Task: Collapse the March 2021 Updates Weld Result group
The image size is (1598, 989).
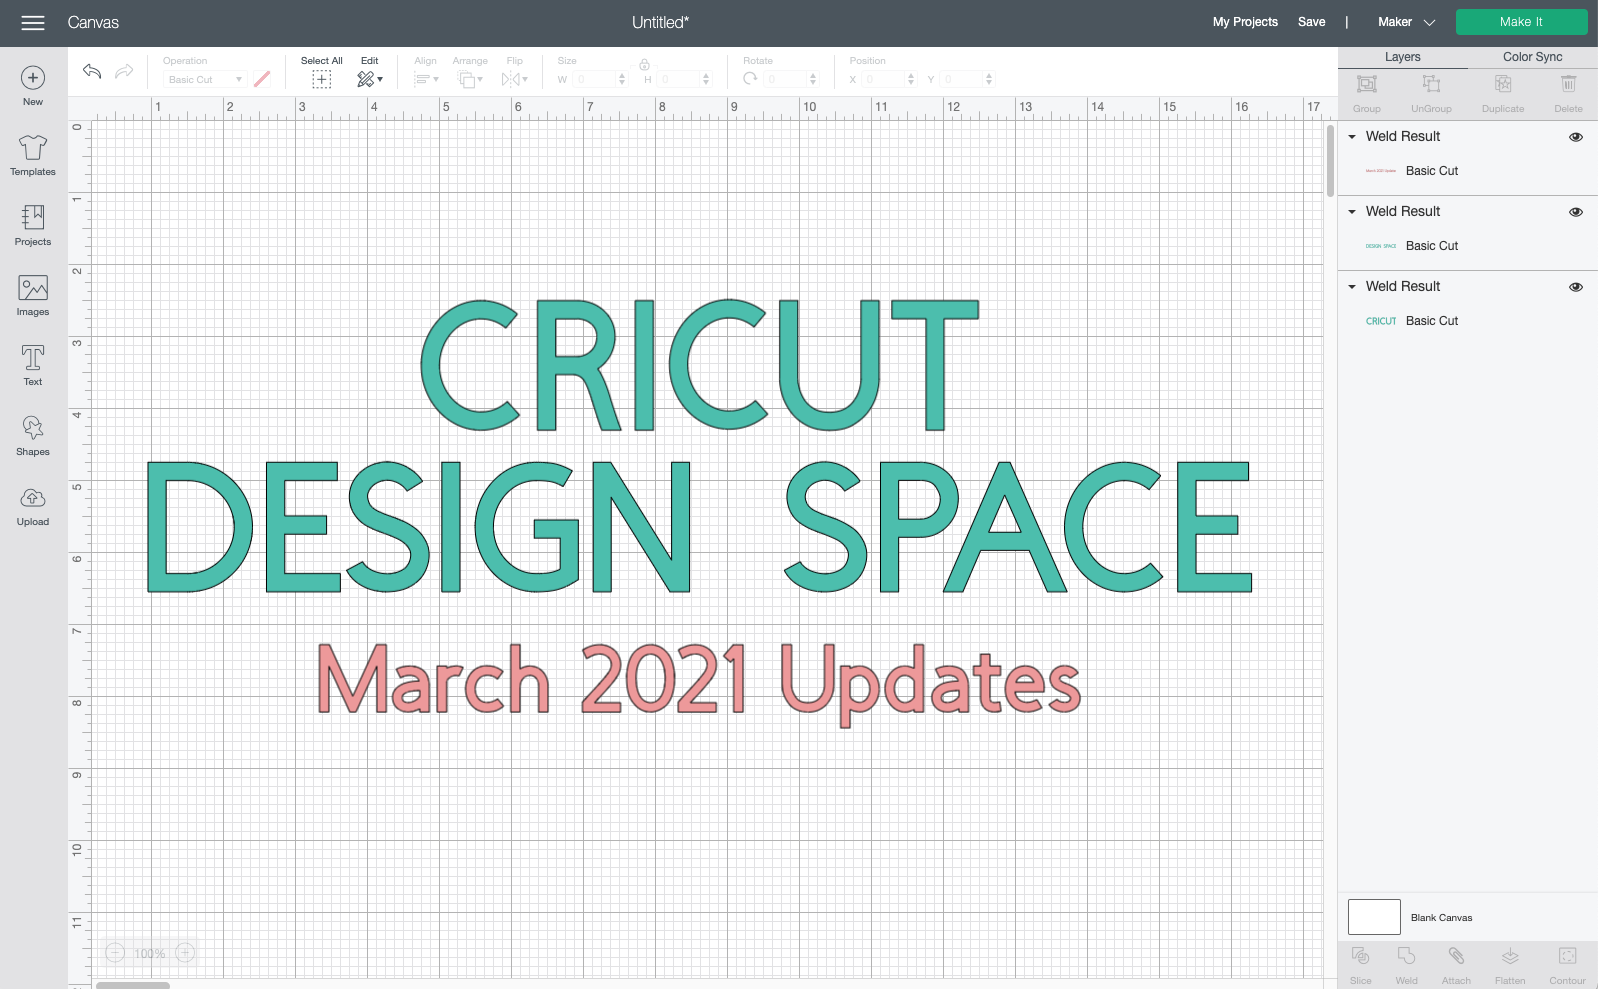Action: pos(1352,137)
